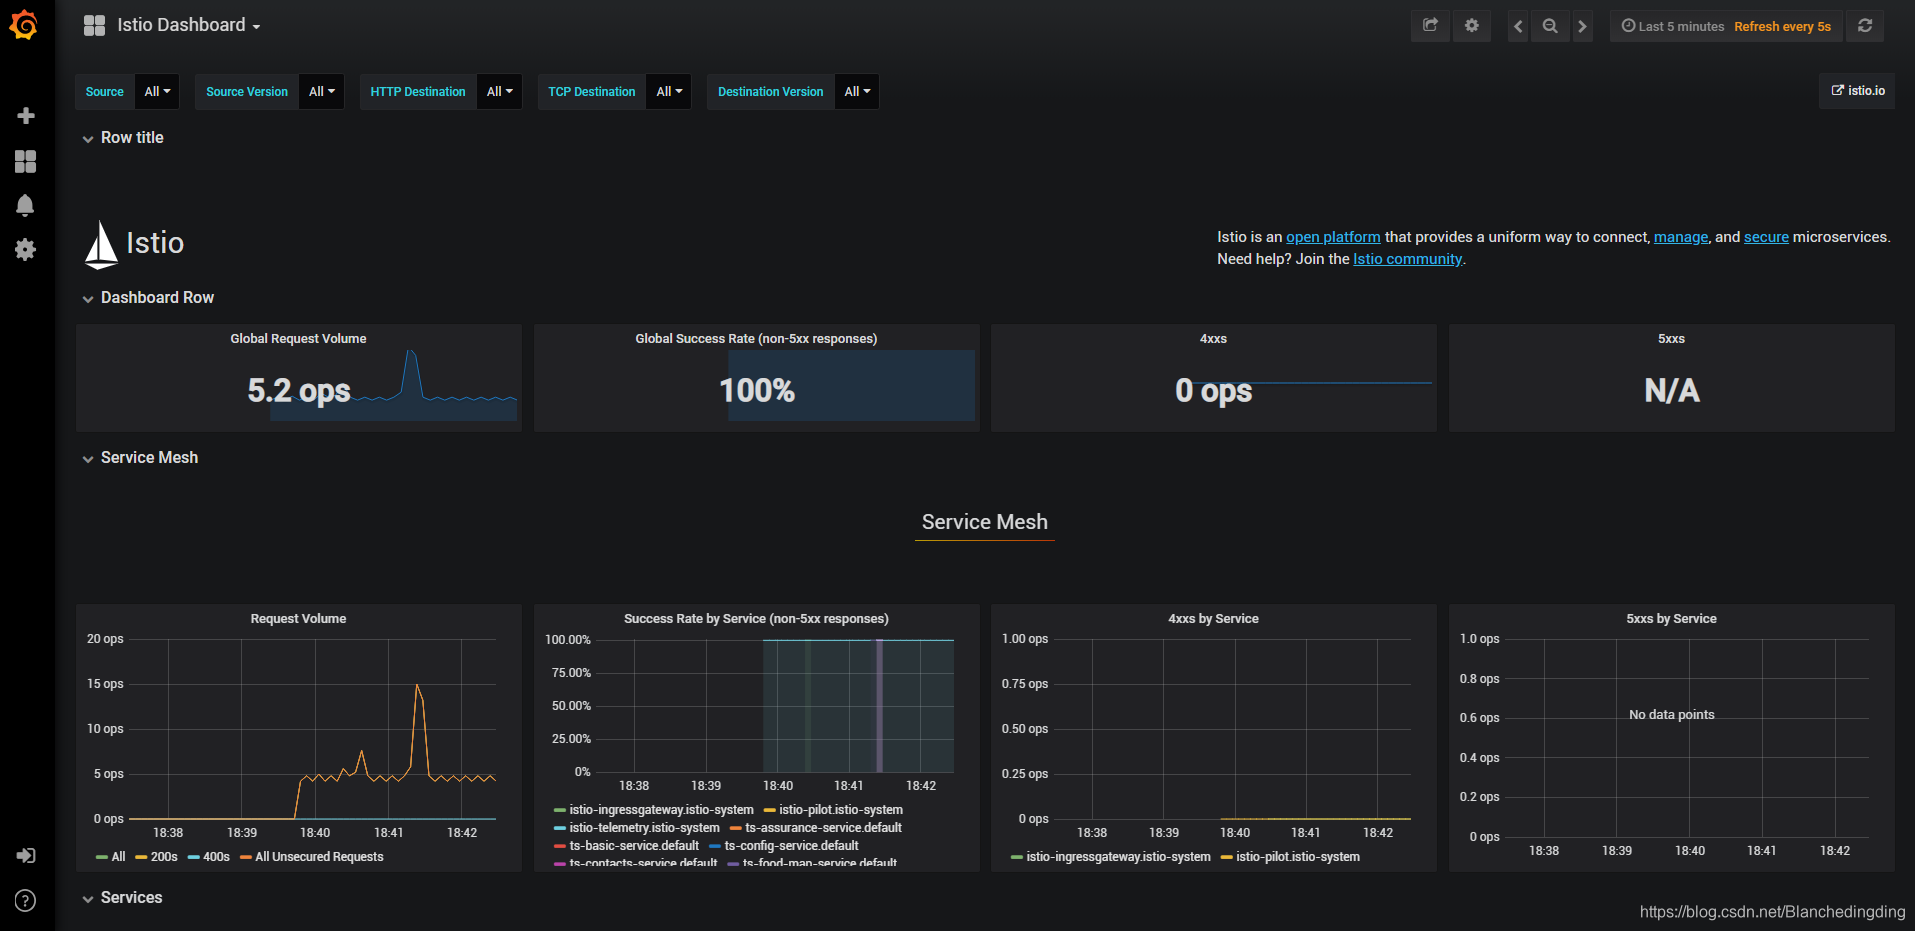Click the dashboard grid icon beside title

[94, 26]
